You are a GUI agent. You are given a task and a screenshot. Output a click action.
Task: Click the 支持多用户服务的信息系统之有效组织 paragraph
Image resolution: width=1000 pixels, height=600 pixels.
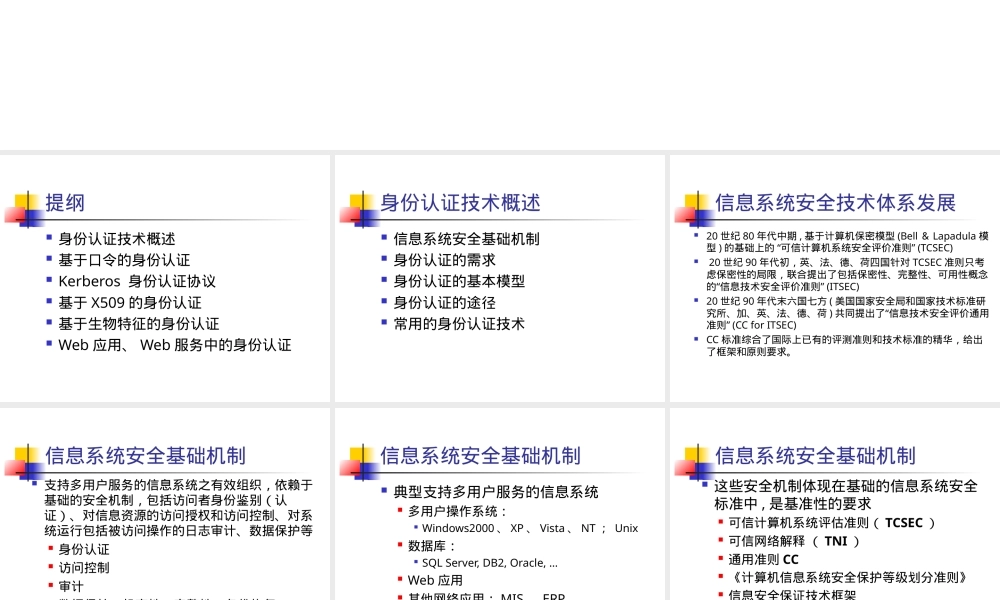click(179, 508)
